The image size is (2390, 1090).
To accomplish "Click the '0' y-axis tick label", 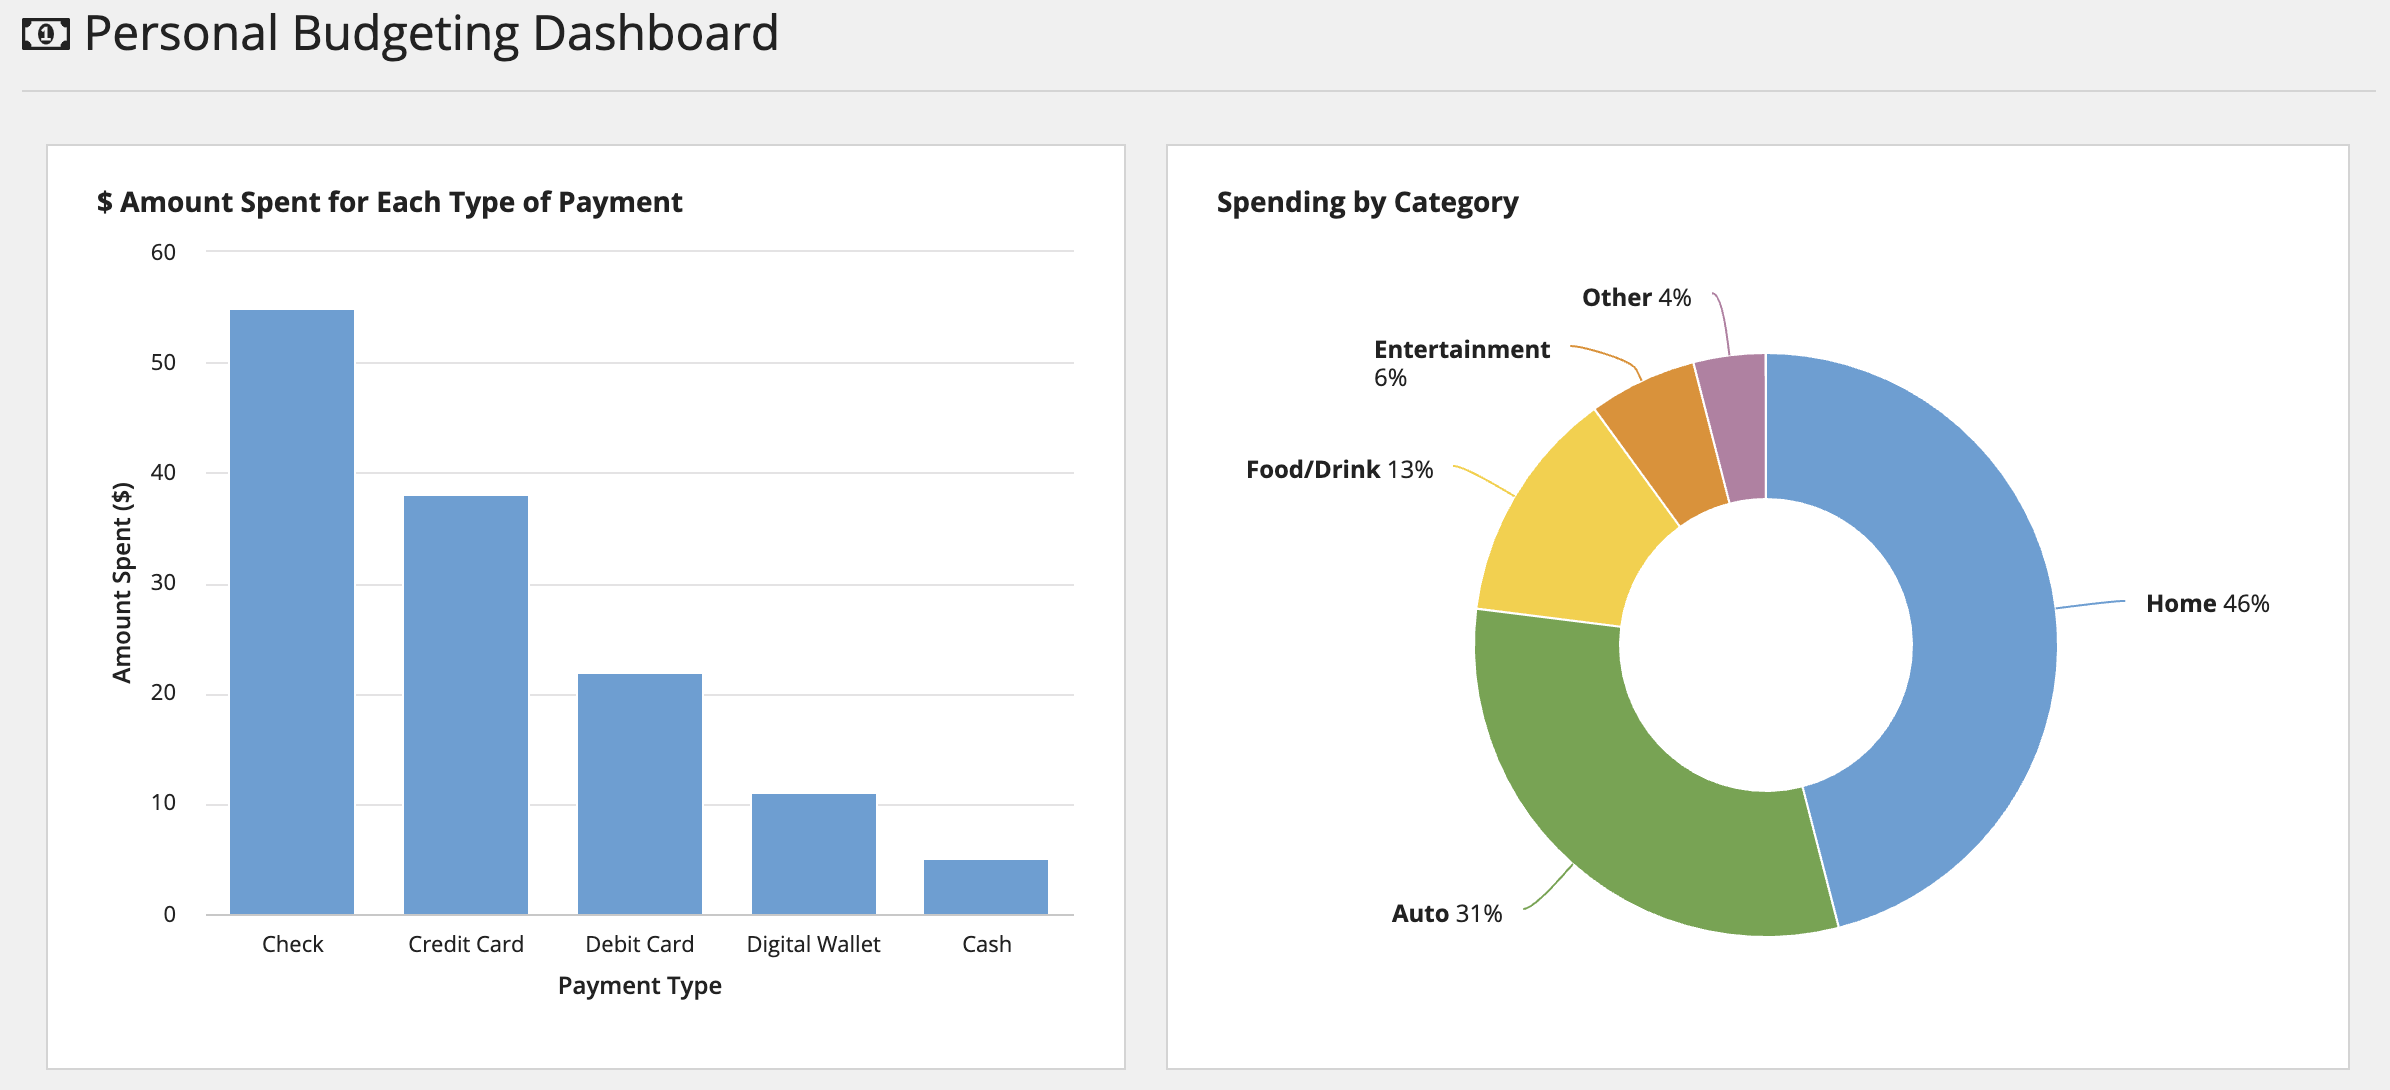I will pyautogui.click(x=170, y=914).
